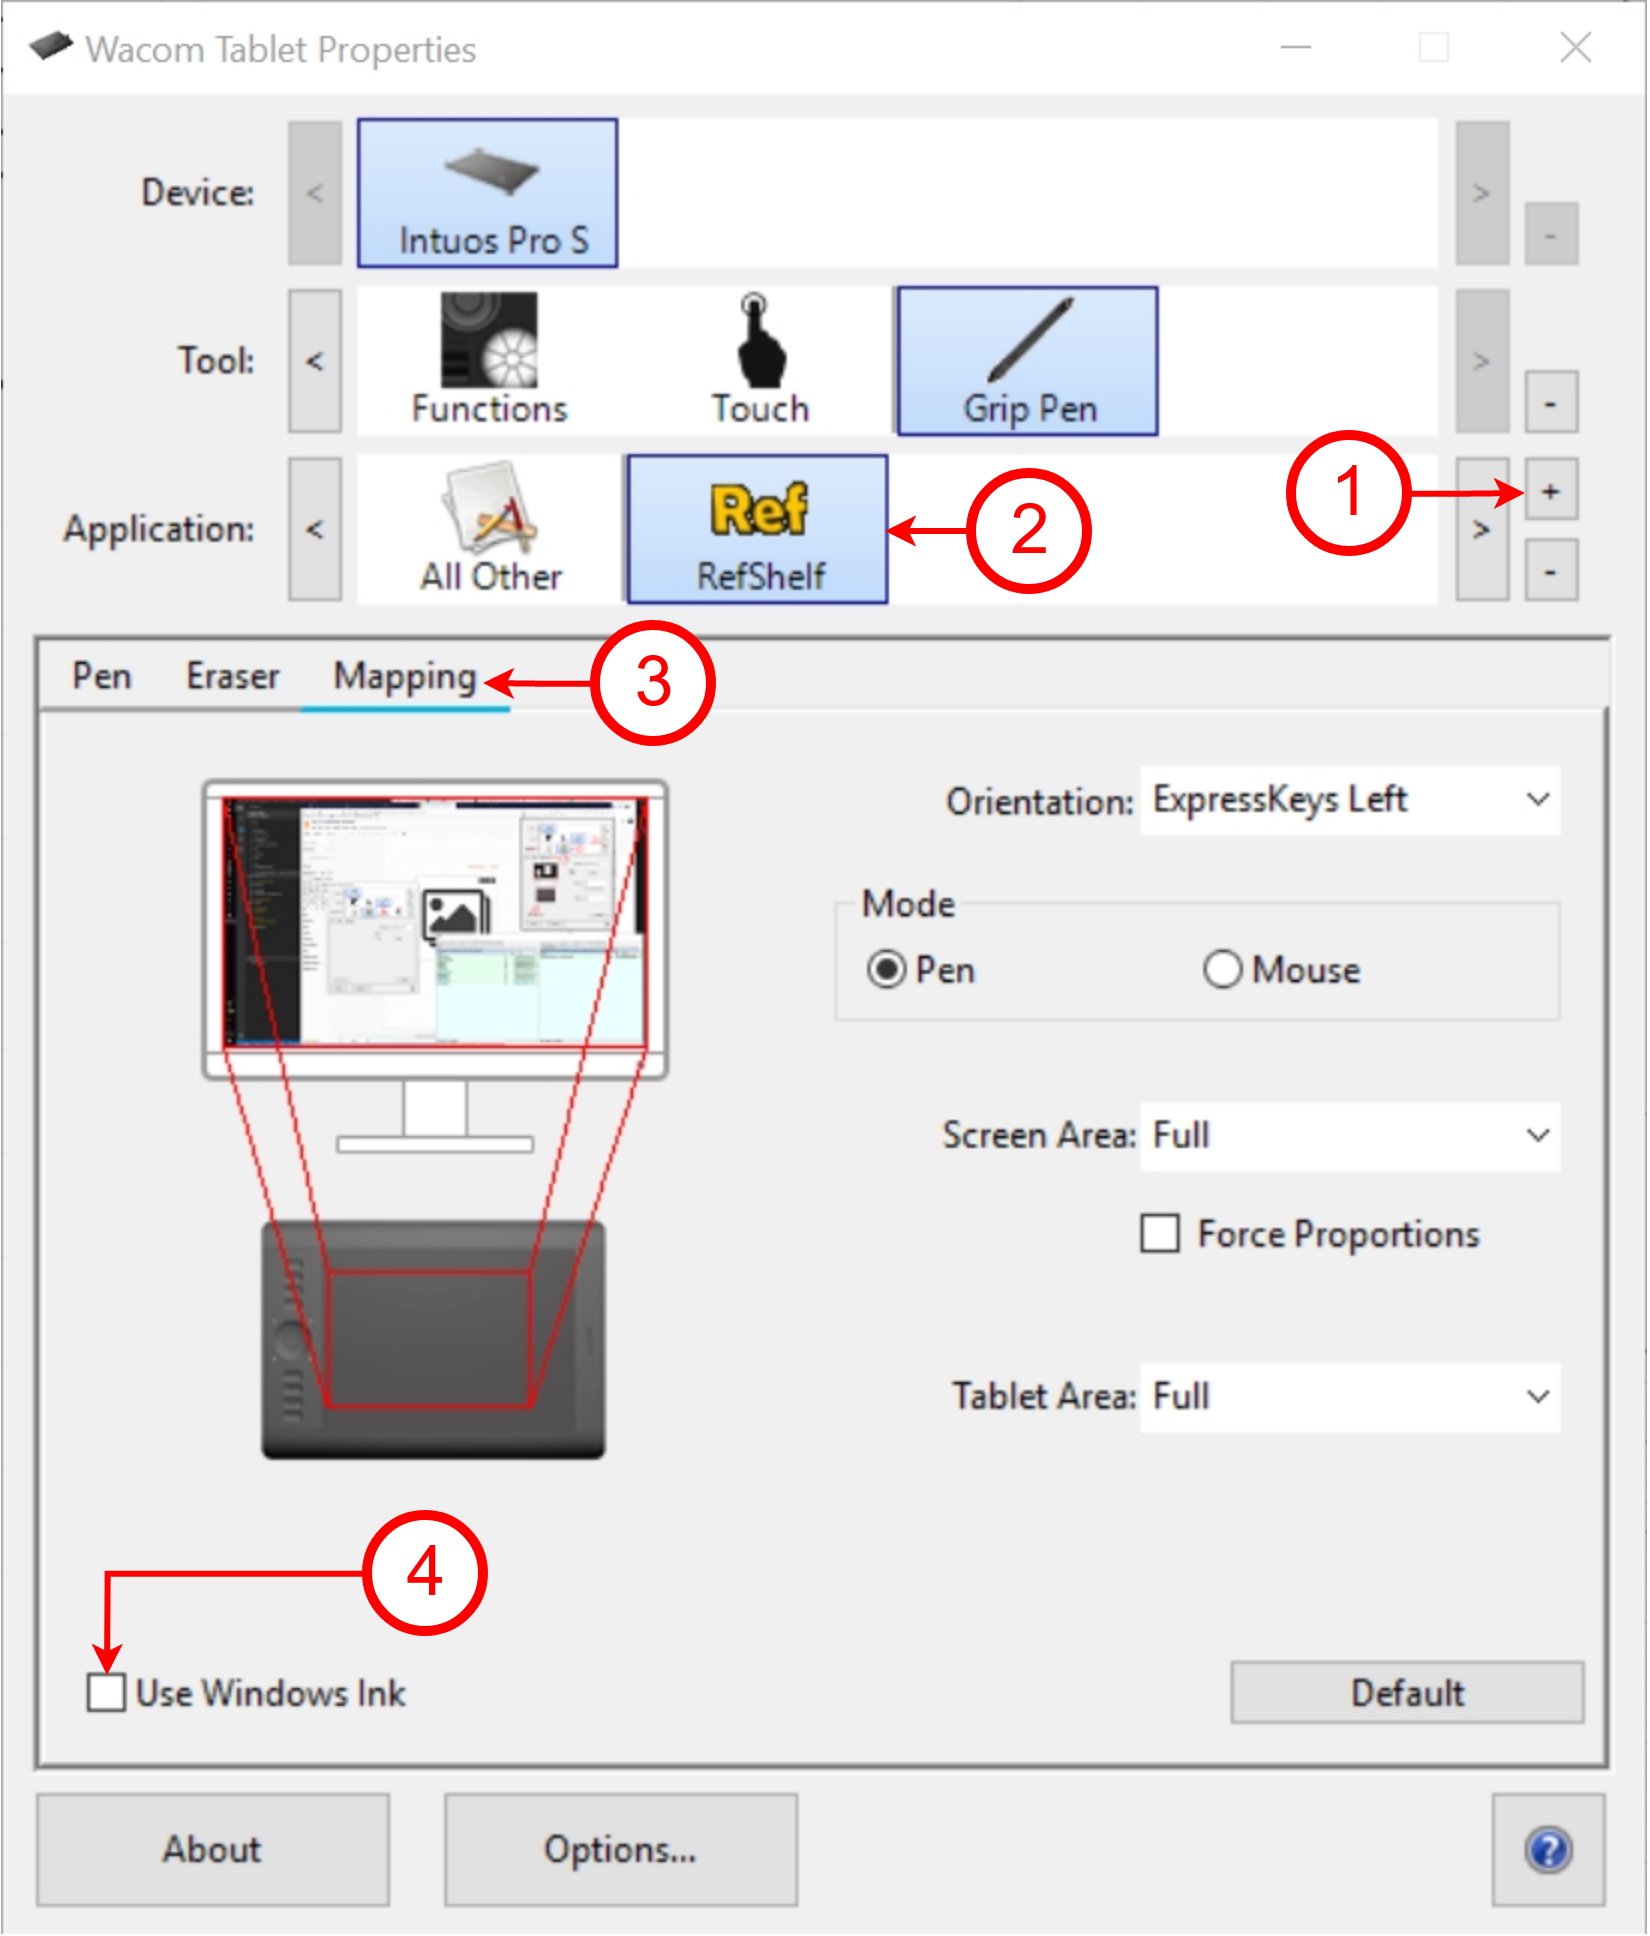1650x1936 pixels.
Task: Open the Tablet Area dropdown
Action: click(1349, 1397)
